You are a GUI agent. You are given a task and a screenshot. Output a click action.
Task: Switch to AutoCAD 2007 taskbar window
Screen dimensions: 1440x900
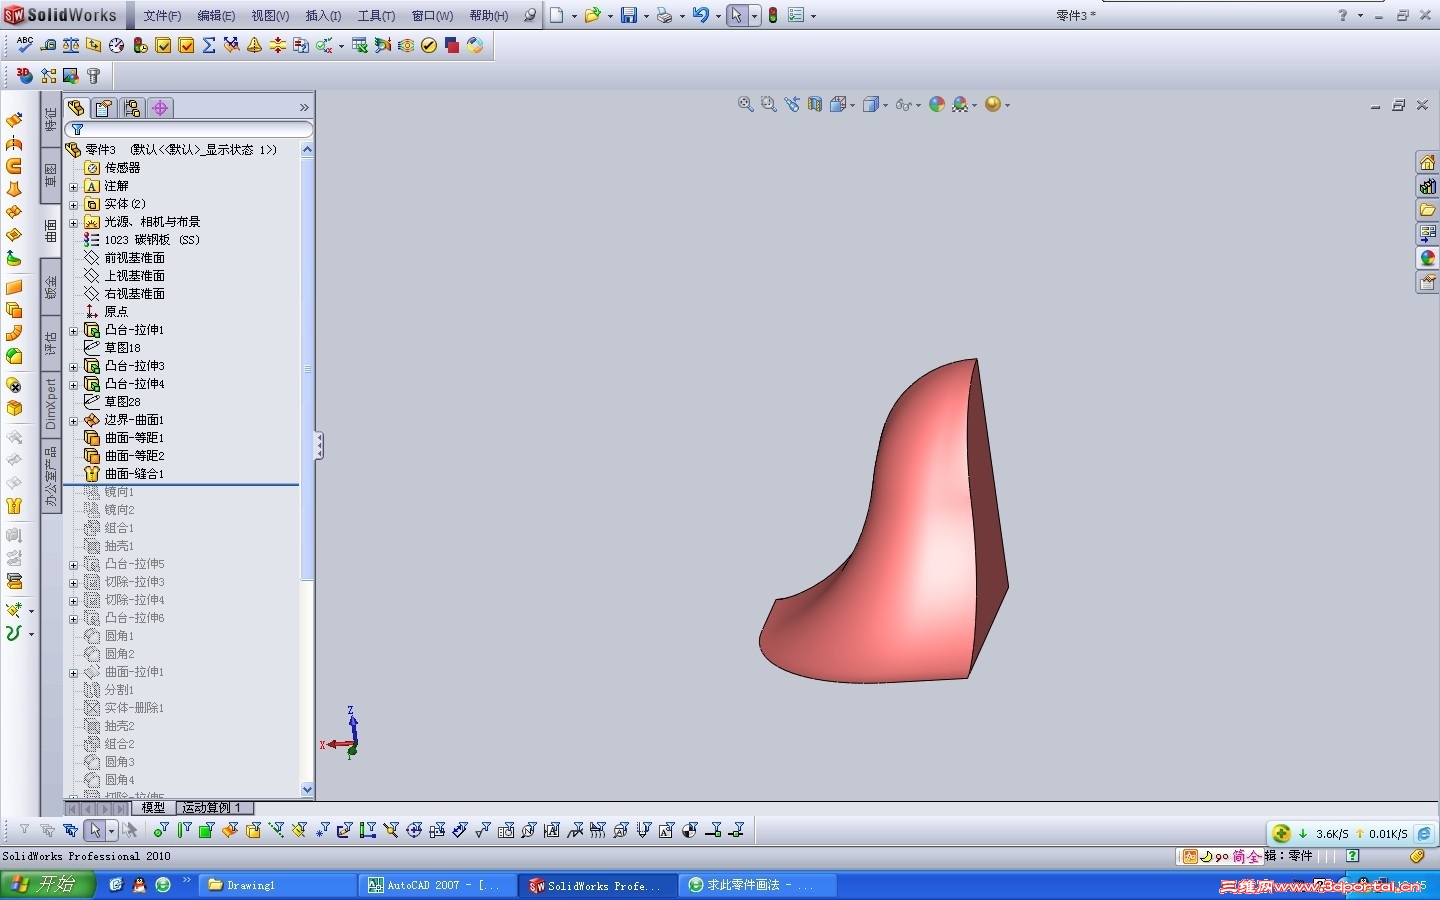pyautogui.click(x=438, y=885)
